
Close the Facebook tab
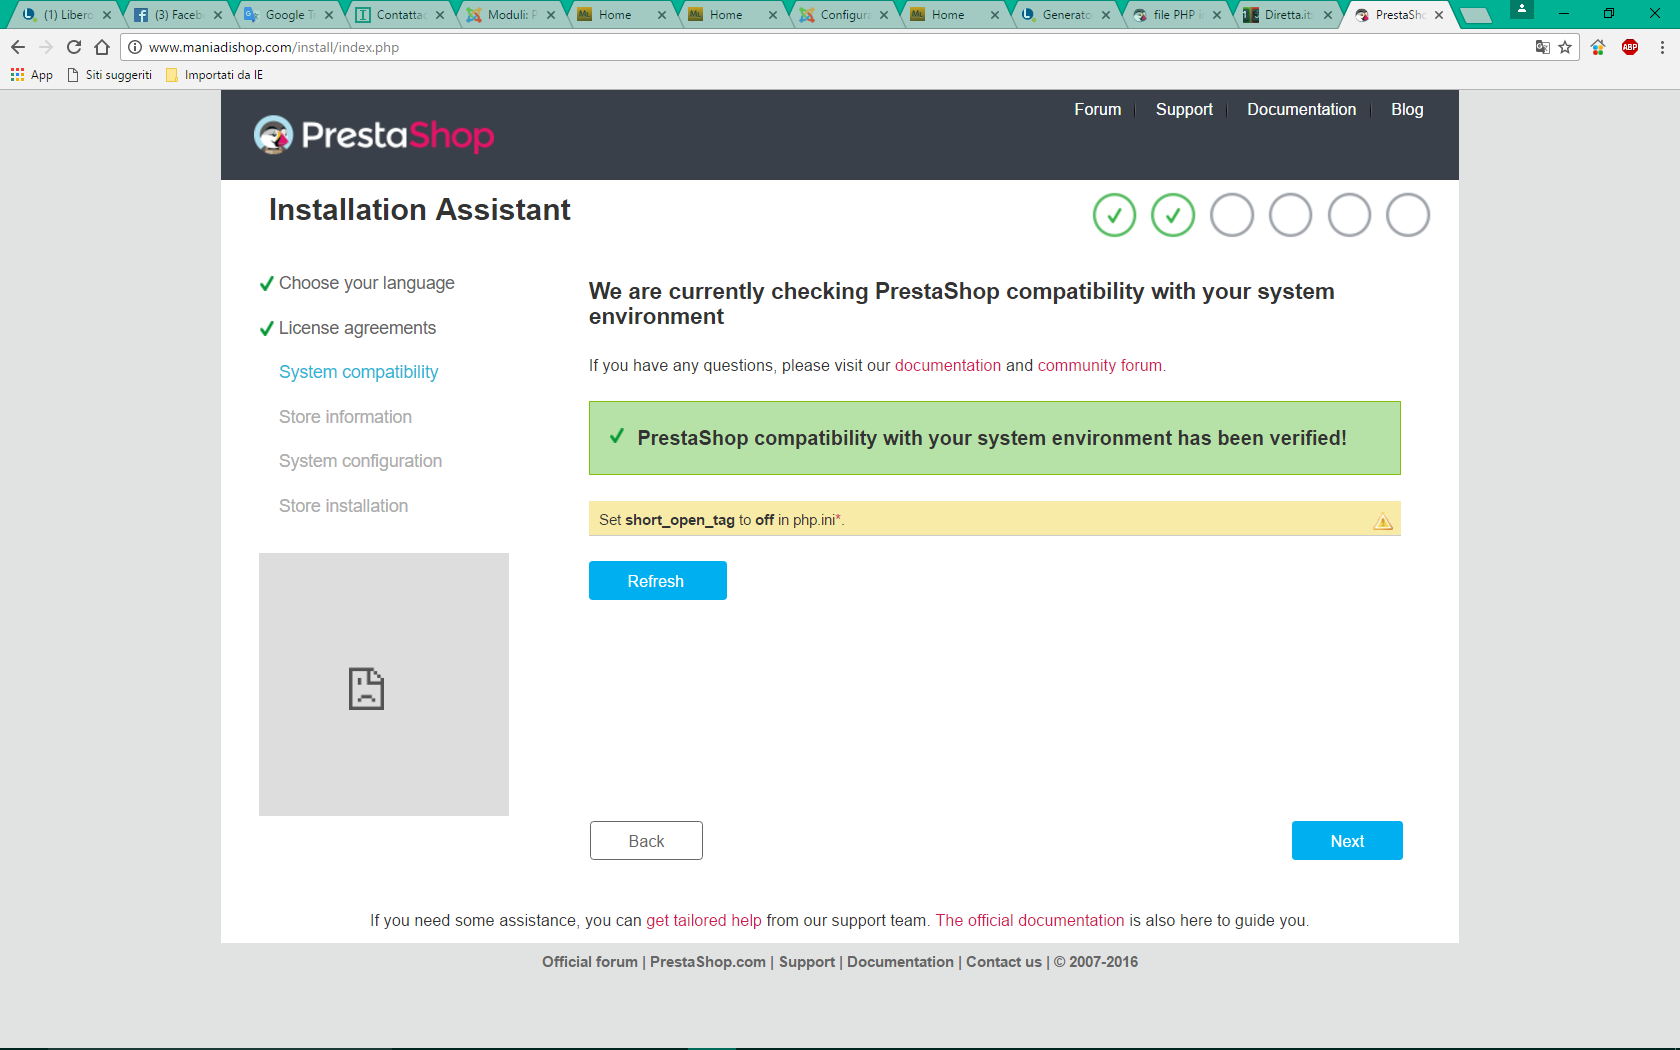click(x=218, y=15)
